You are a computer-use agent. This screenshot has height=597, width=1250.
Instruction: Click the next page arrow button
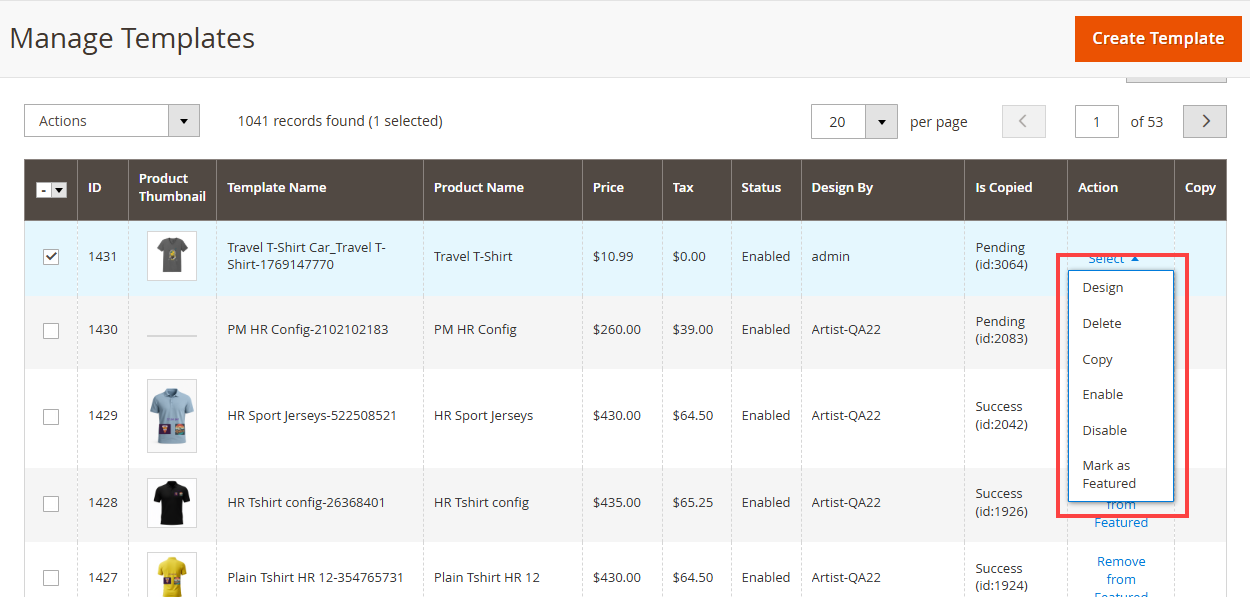pyautogui.click(x=1205, y=121)
